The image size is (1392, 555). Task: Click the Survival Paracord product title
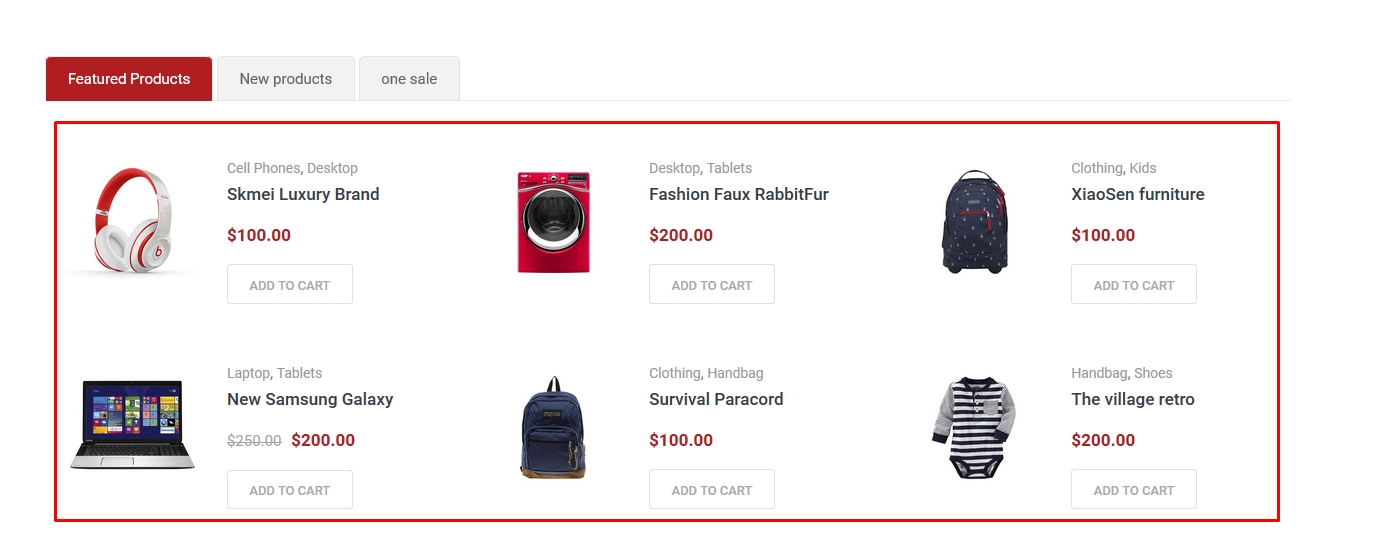[716, 399]
